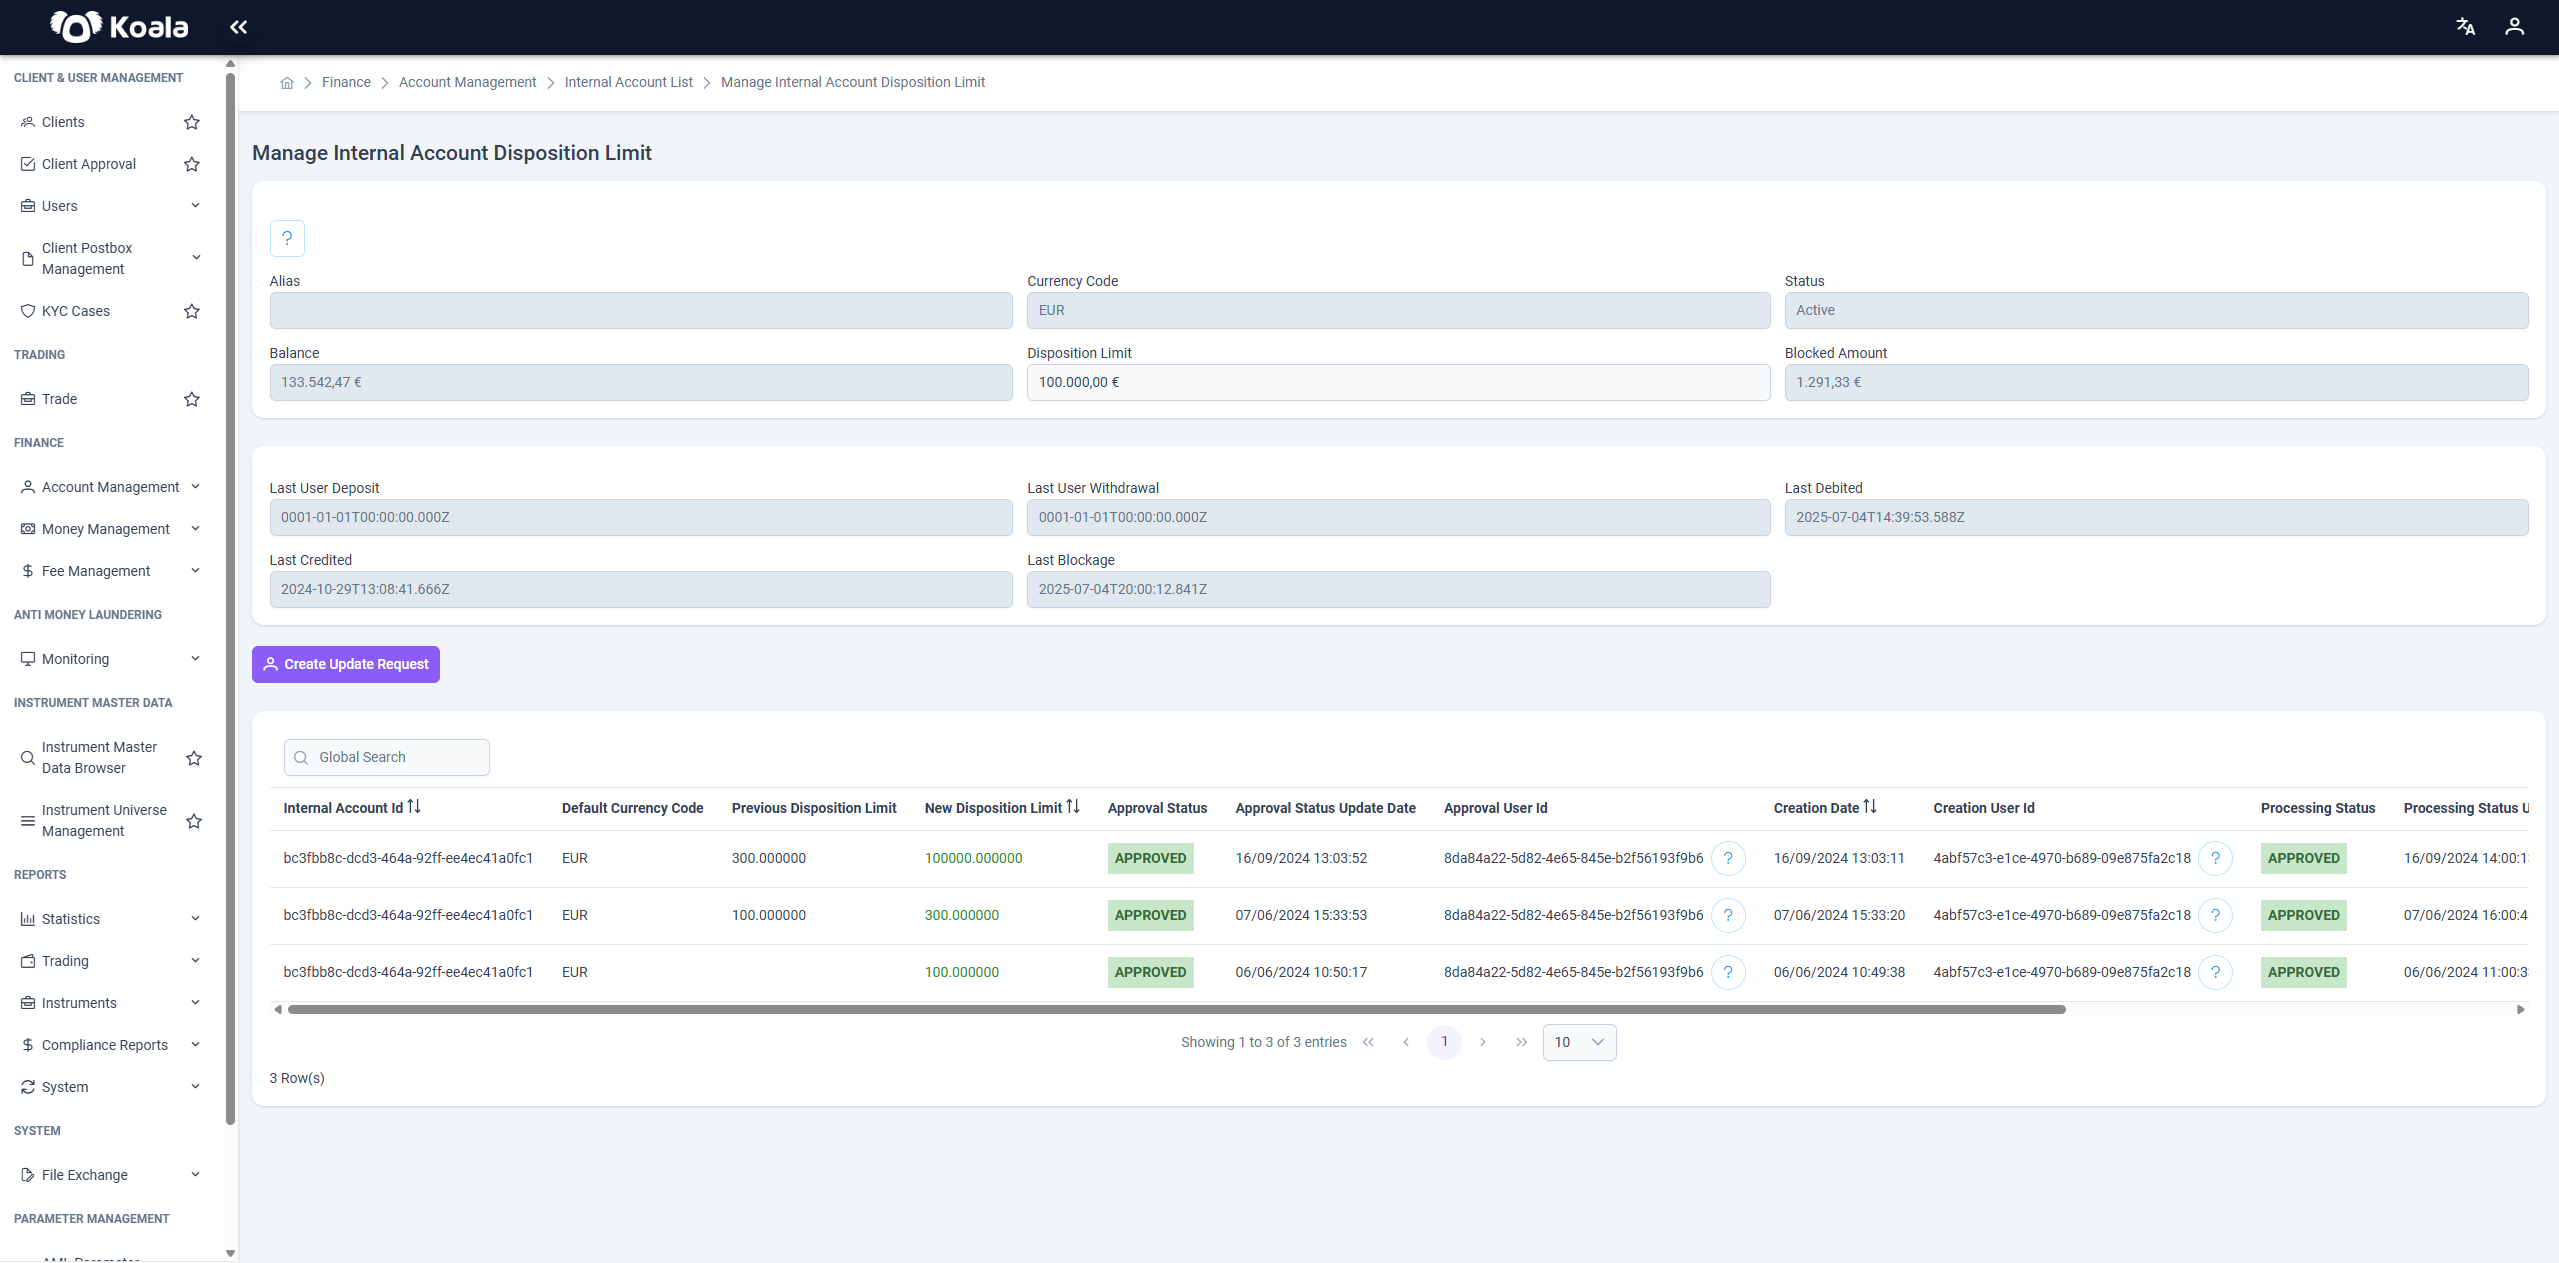This screenshot has width=2559, height=1263.
Task: Favorite the KYC Cases star
Action: 192,311
